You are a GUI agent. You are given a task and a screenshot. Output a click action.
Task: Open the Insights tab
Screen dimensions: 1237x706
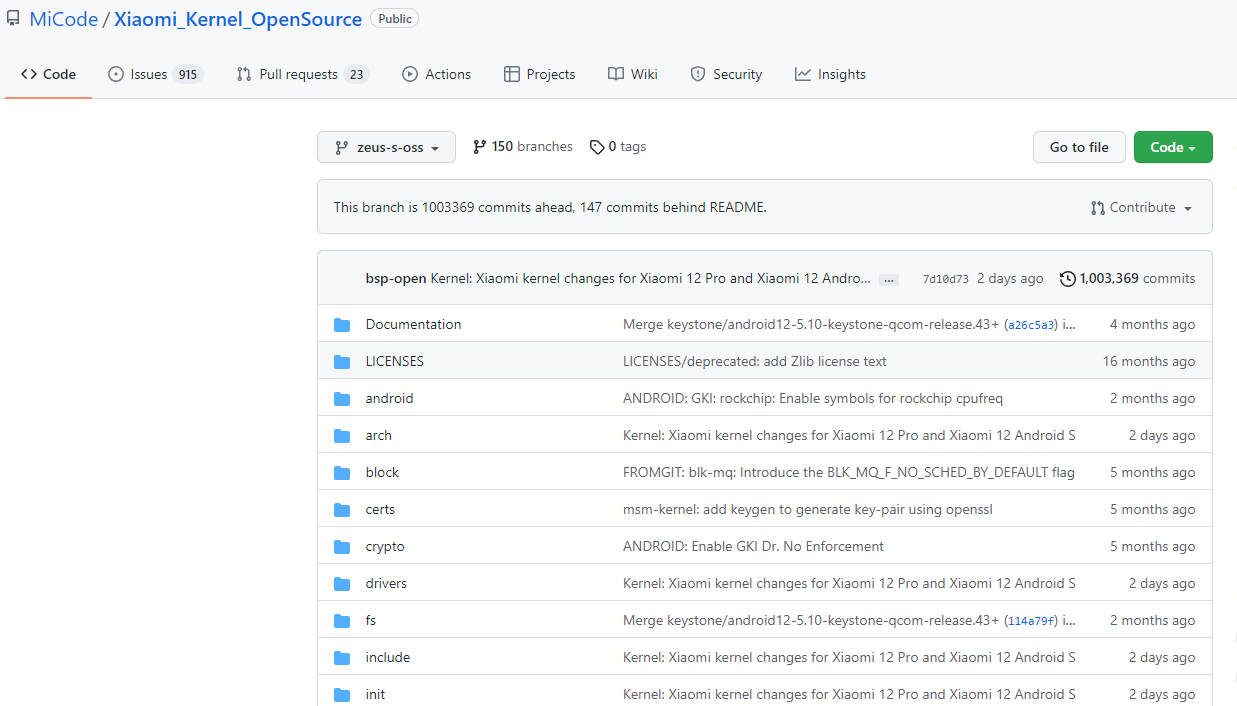[x=830, y=74]
